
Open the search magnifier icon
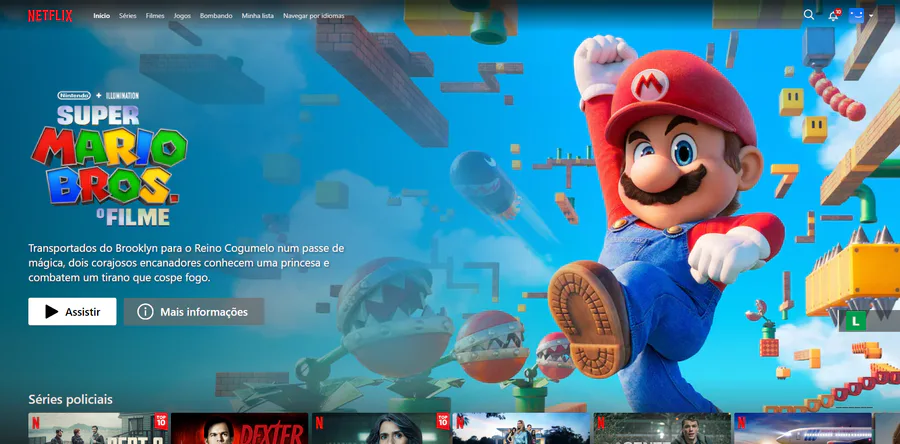pyautogui.click(x=809, y=15)
